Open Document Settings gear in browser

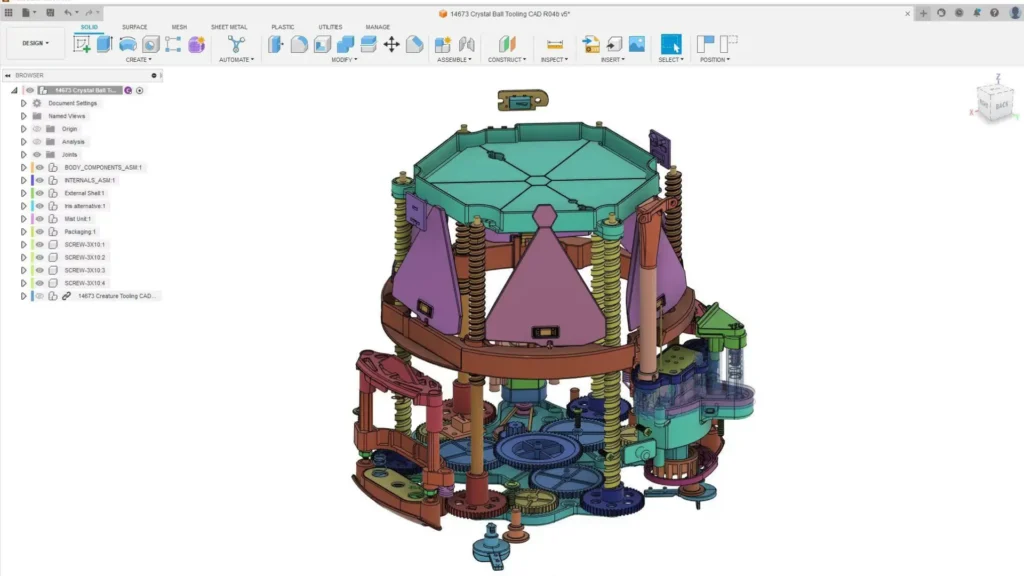coord(37,103)
